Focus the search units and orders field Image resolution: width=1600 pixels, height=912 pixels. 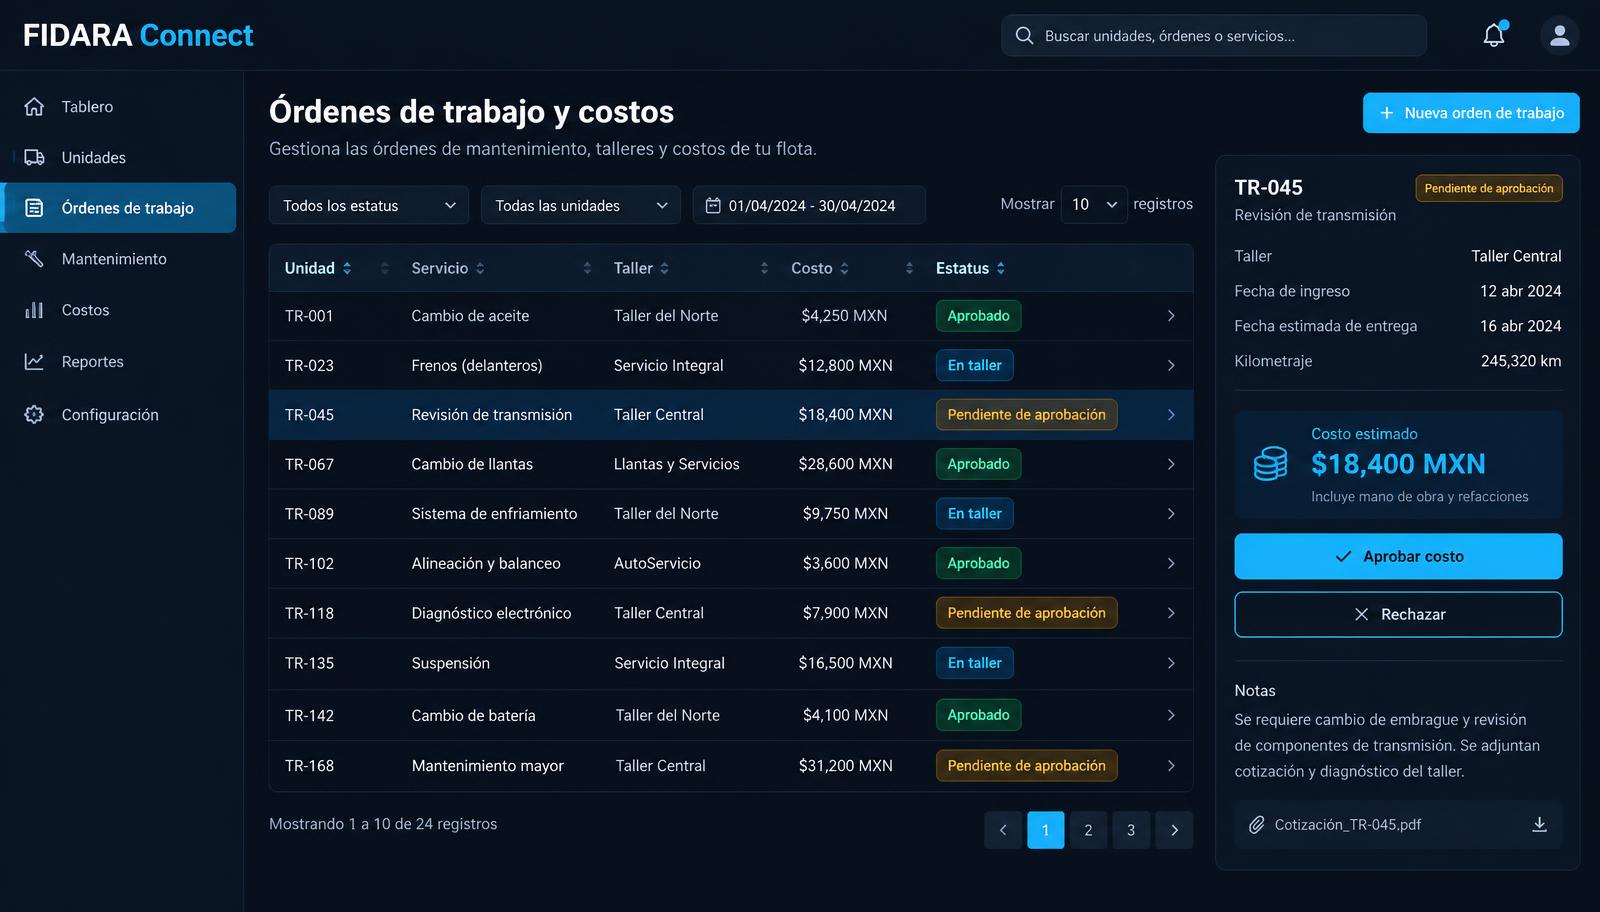(x=1214, y=36)
